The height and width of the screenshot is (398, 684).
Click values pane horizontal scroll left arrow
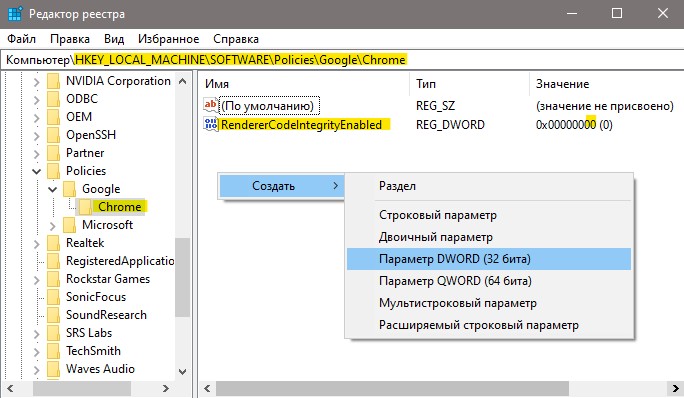208,388
